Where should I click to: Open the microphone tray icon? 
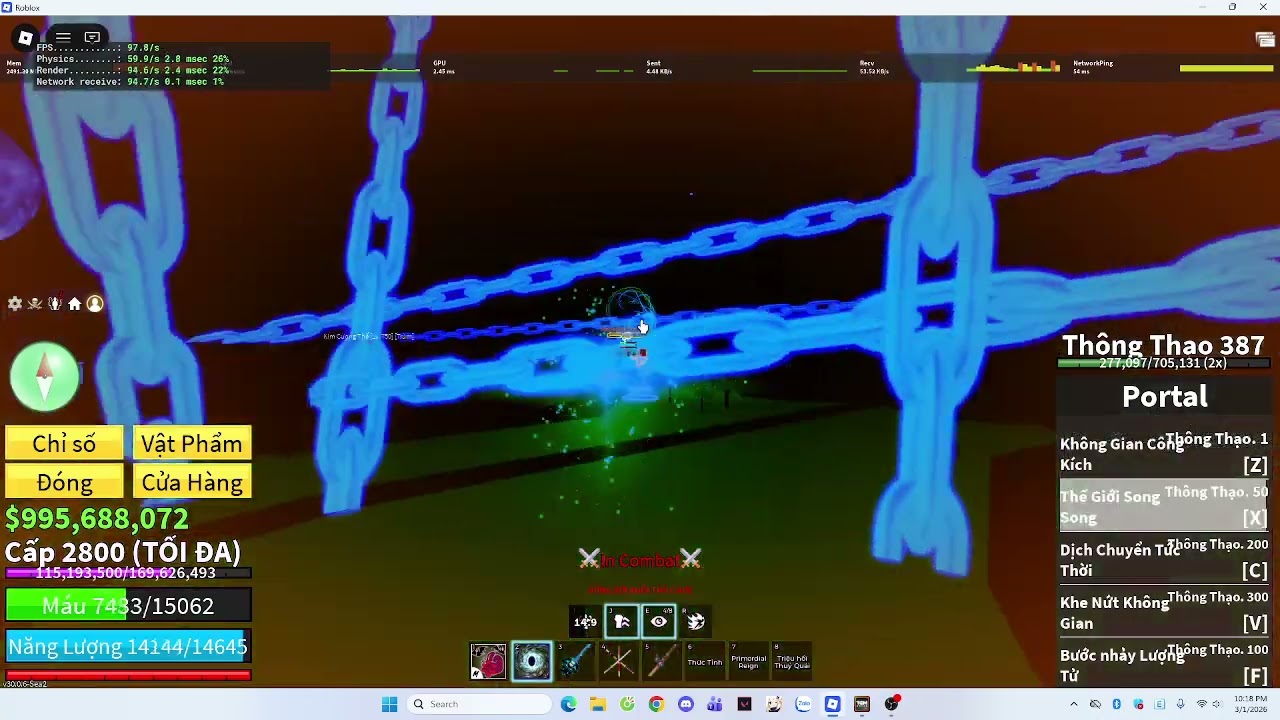pos(1181,704)
